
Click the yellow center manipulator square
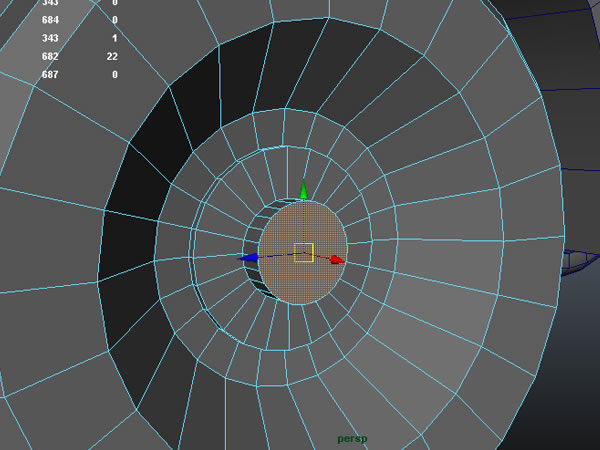[304, 253]
